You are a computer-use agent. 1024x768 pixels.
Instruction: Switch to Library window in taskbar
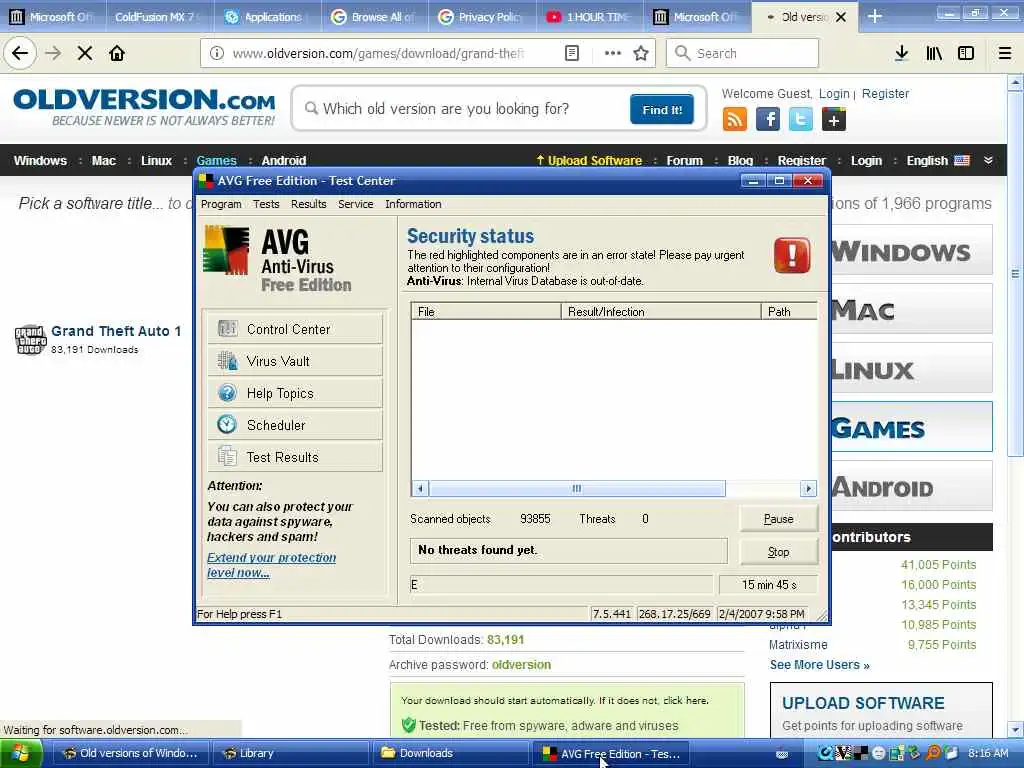point(291,753)
